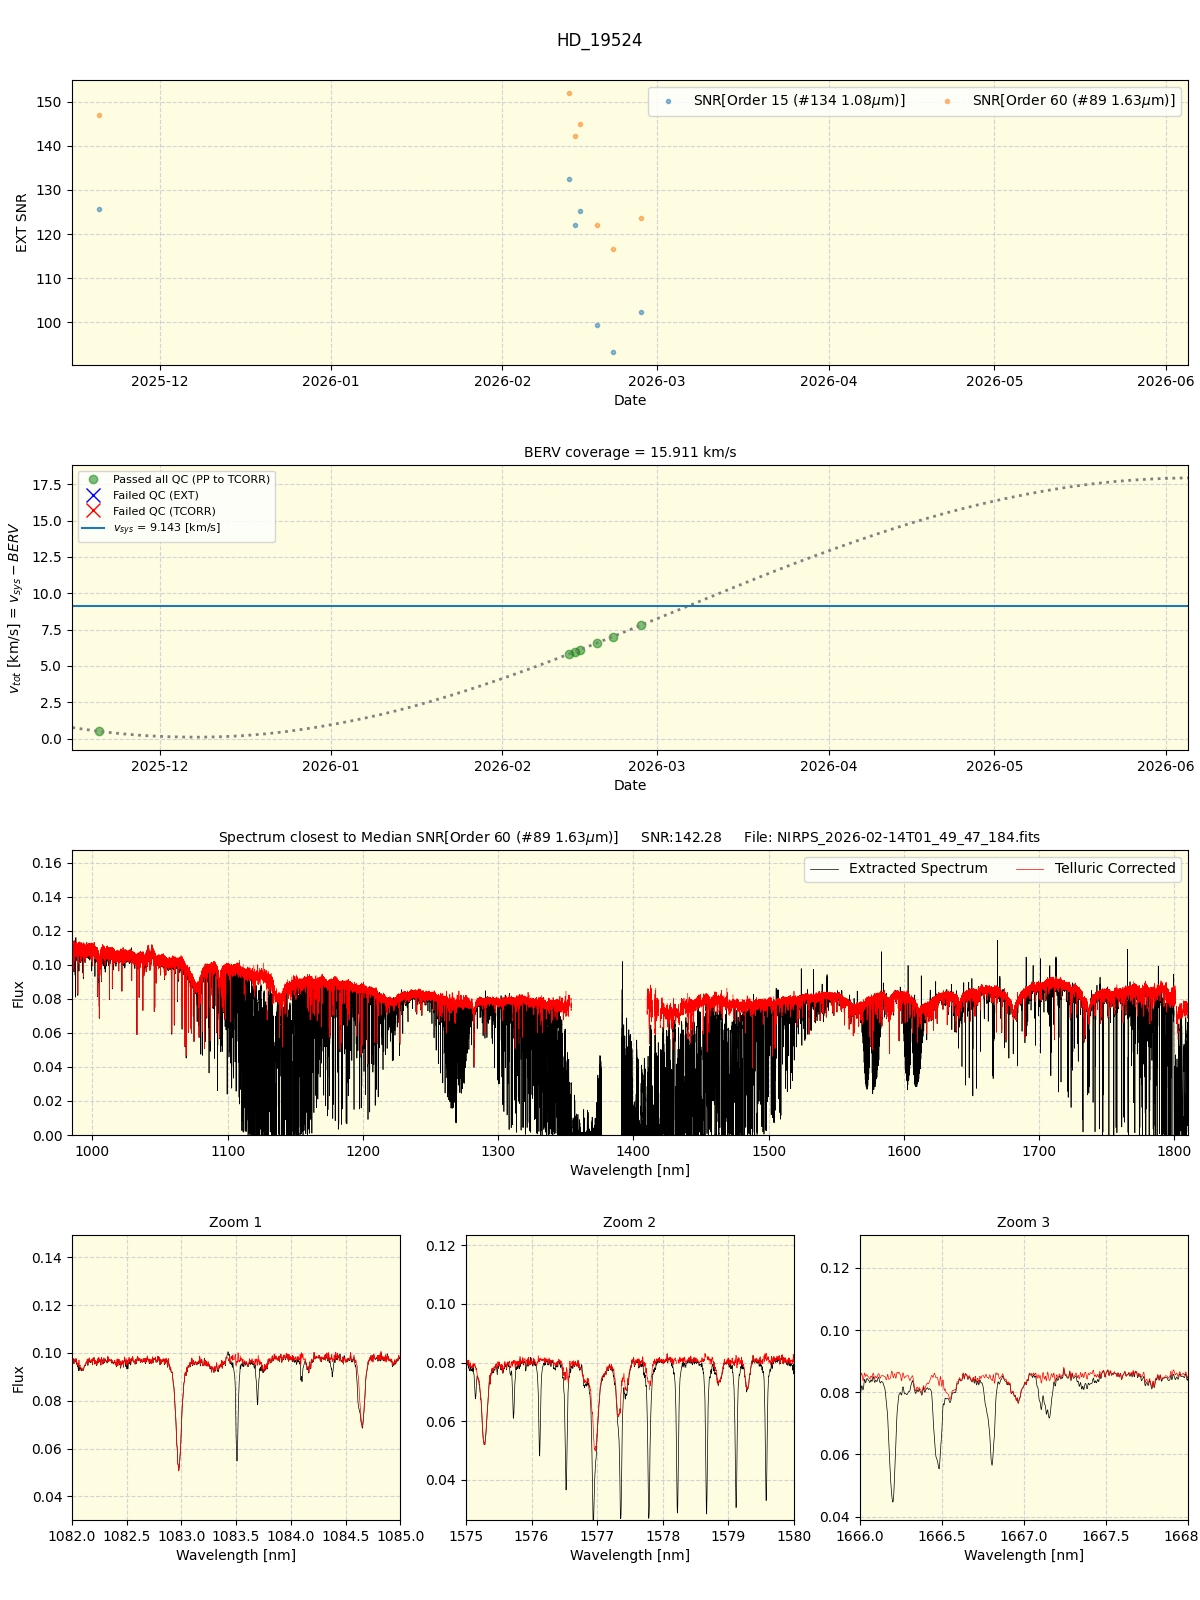Image resolution: width=1200 pixels, height=1600 pixels.
Task: Click the 1577 tick label in Zoom 2
Action: 597,1536
